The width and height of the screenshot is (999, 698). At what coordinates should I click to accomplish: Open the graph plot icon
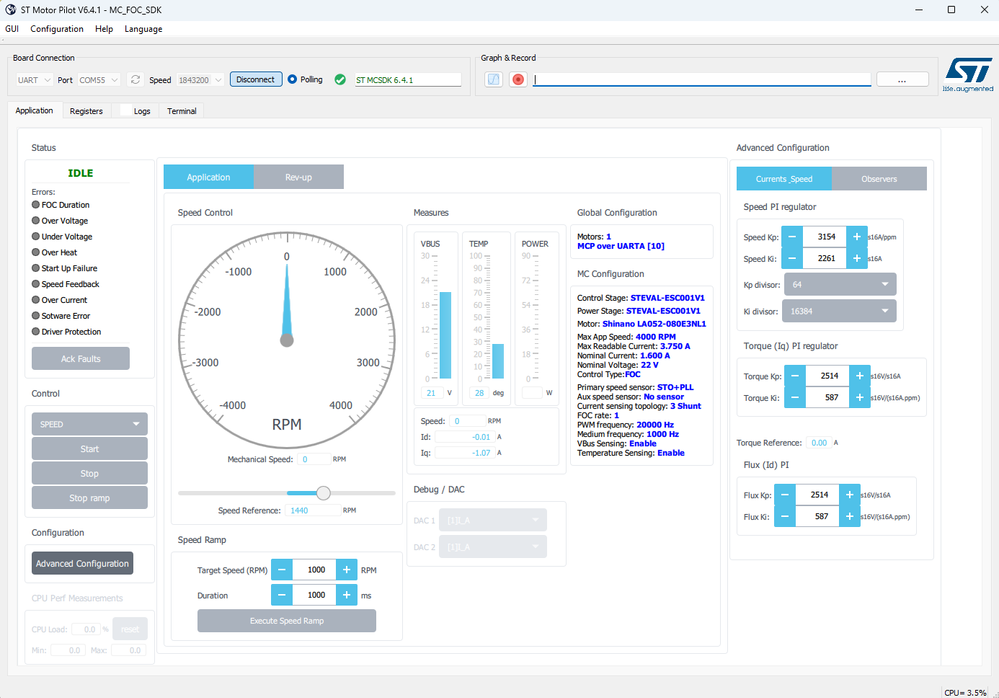click(494, 80)
